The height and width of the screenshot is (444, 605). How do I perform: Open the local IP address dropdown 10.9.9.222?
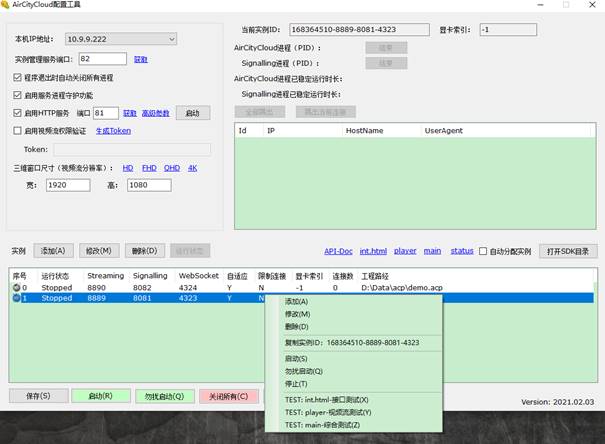[121, 39]
